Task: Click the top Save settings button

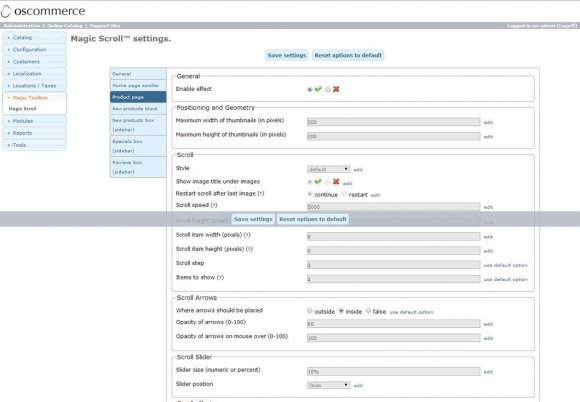Action: click(287, 55)
